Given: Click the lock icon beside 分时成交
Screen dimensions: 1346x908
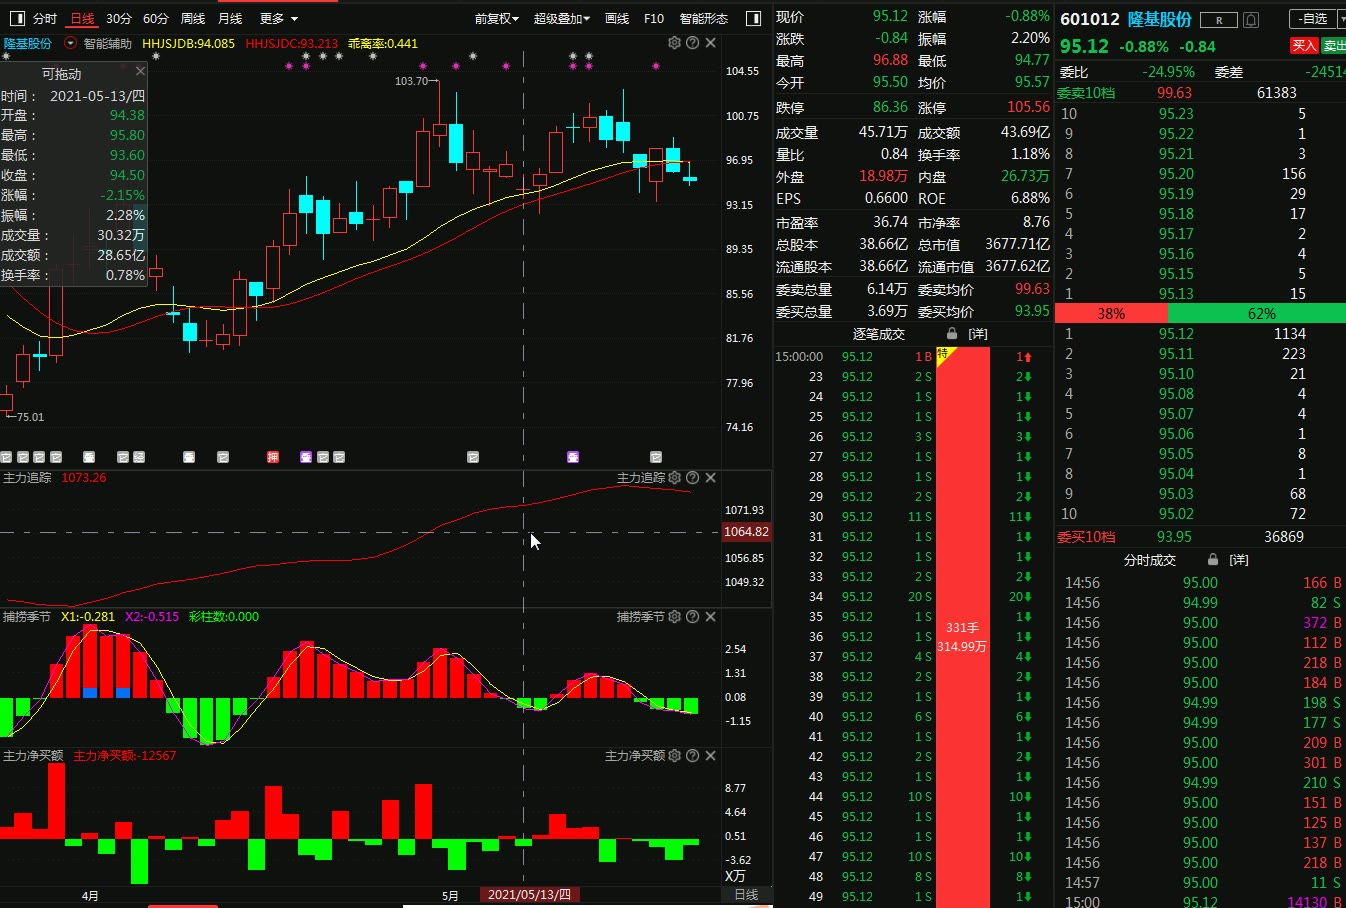Looking at the screenshot, I should pyautogui.click(x=1213, y=560).
